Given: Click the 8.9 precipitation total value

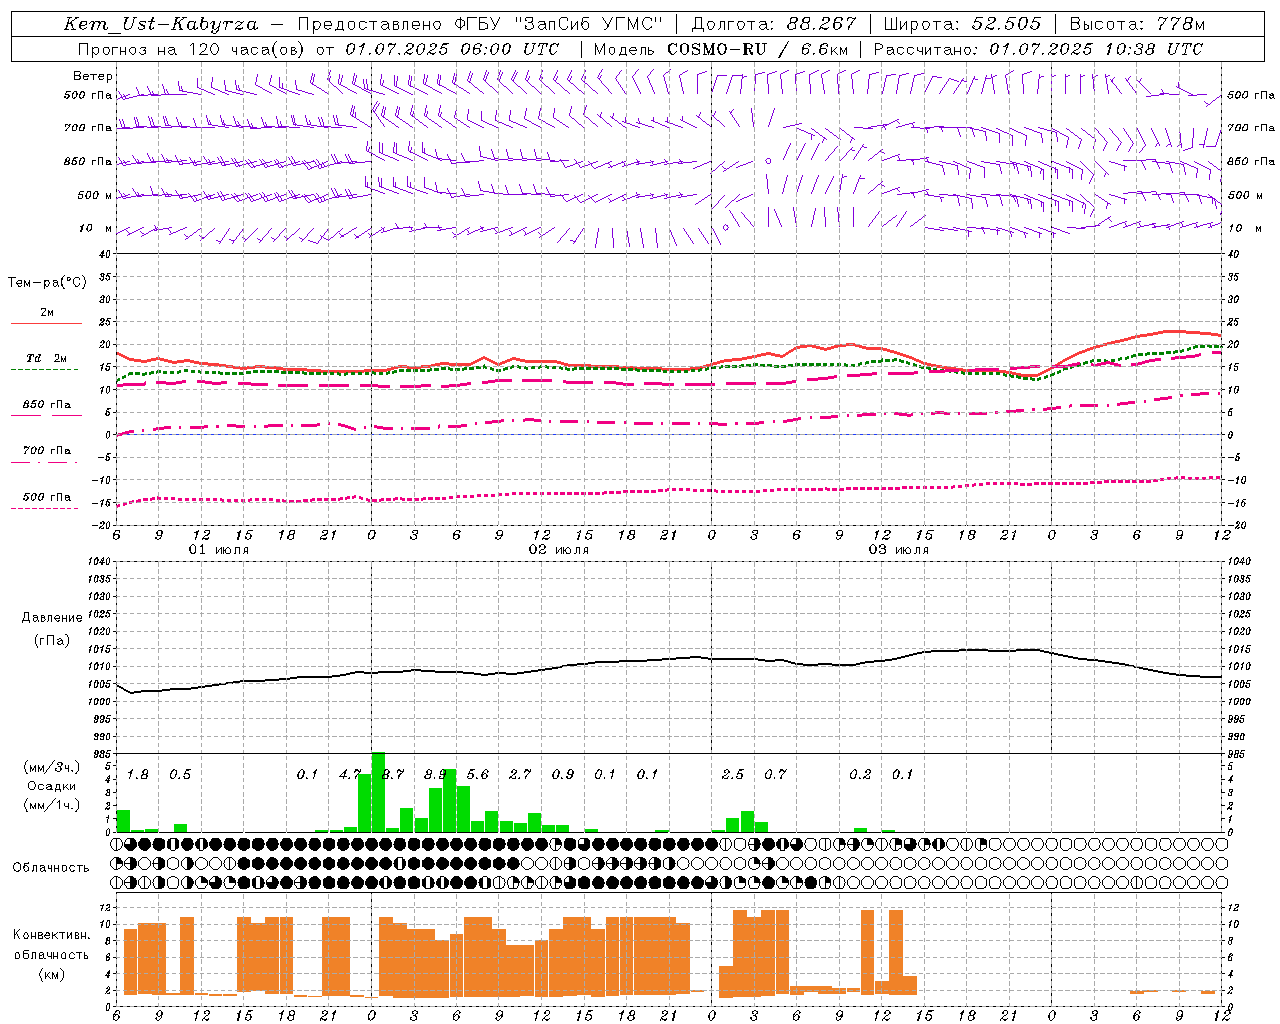Looking at the screenshot, I should 435,774.
